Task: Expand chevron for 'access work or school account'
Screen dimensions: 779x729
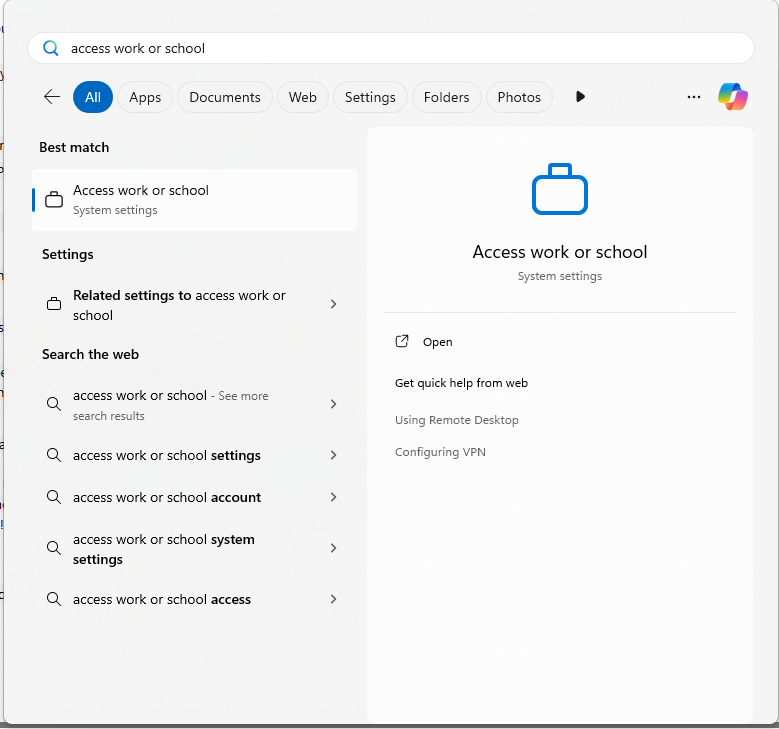Action: pyautogui.click(x=333, y=497)
